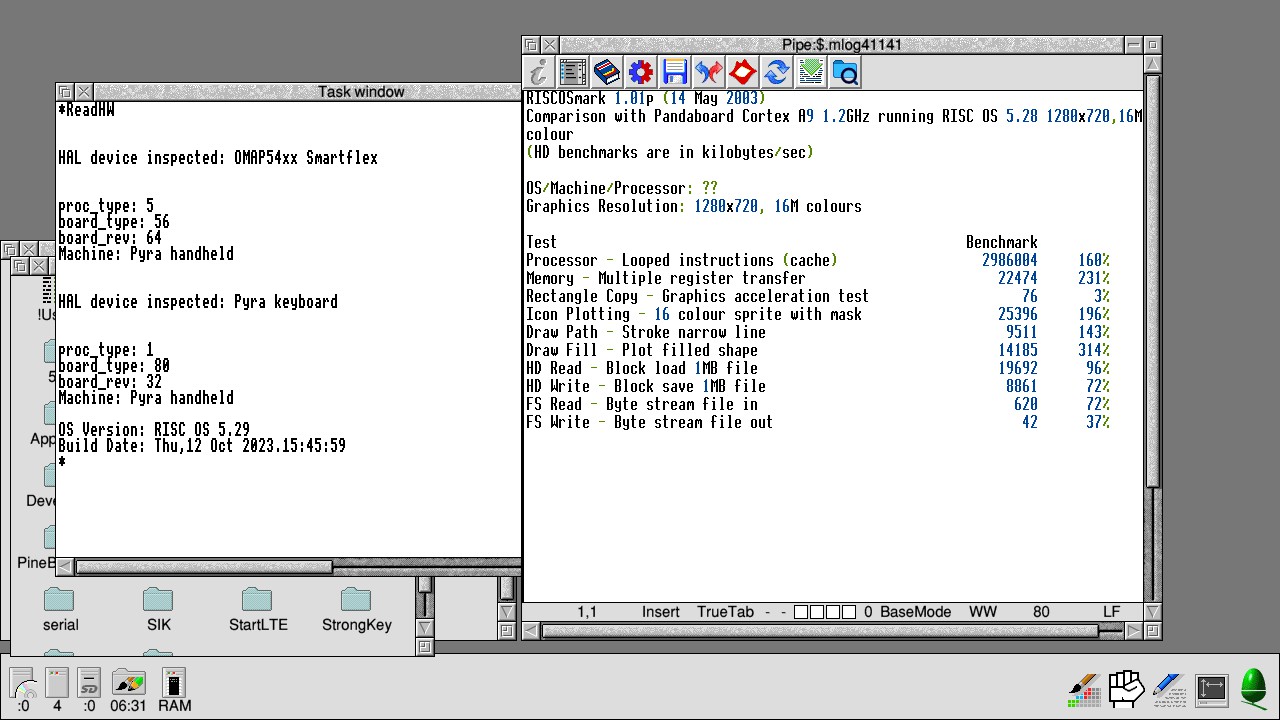Click the LF line ending indicator
This screenshot has width=1280, height=720.
point(1111,612)
